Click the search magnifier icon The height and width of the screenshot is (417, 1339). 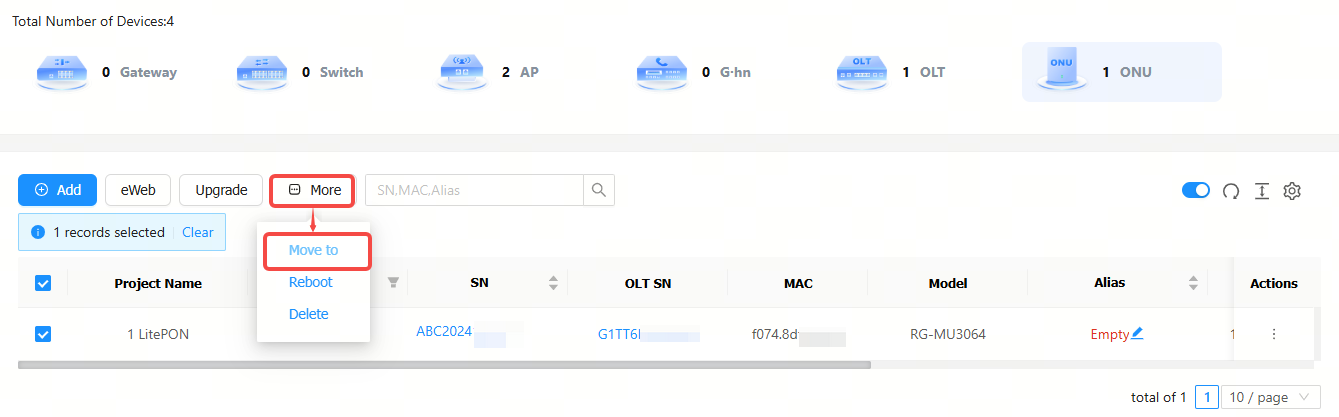point(599,190)
